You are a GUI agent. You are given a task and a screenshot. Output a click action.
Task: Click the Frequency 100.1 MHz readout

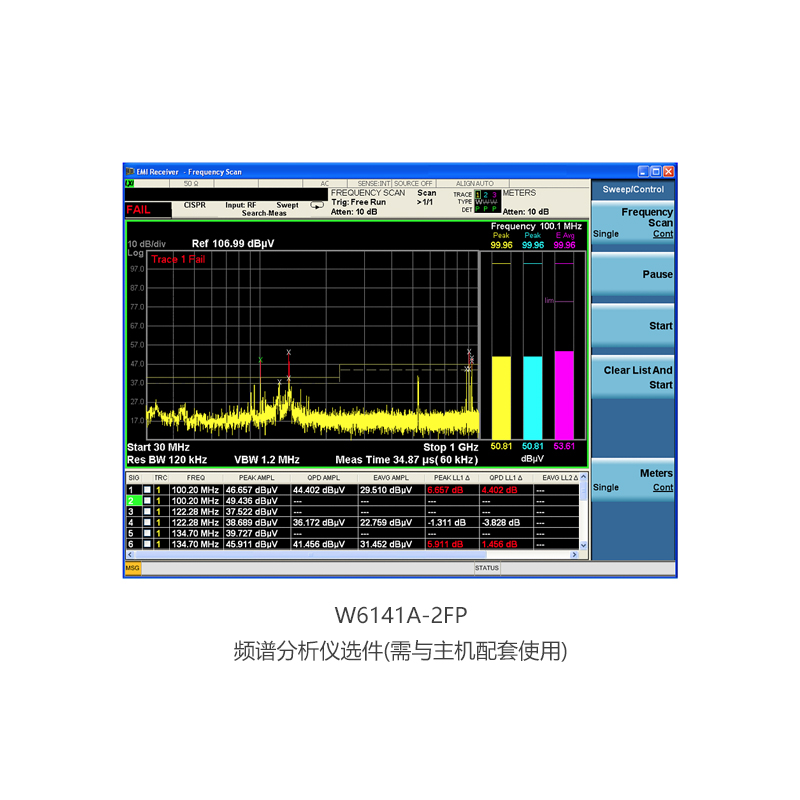536,226
